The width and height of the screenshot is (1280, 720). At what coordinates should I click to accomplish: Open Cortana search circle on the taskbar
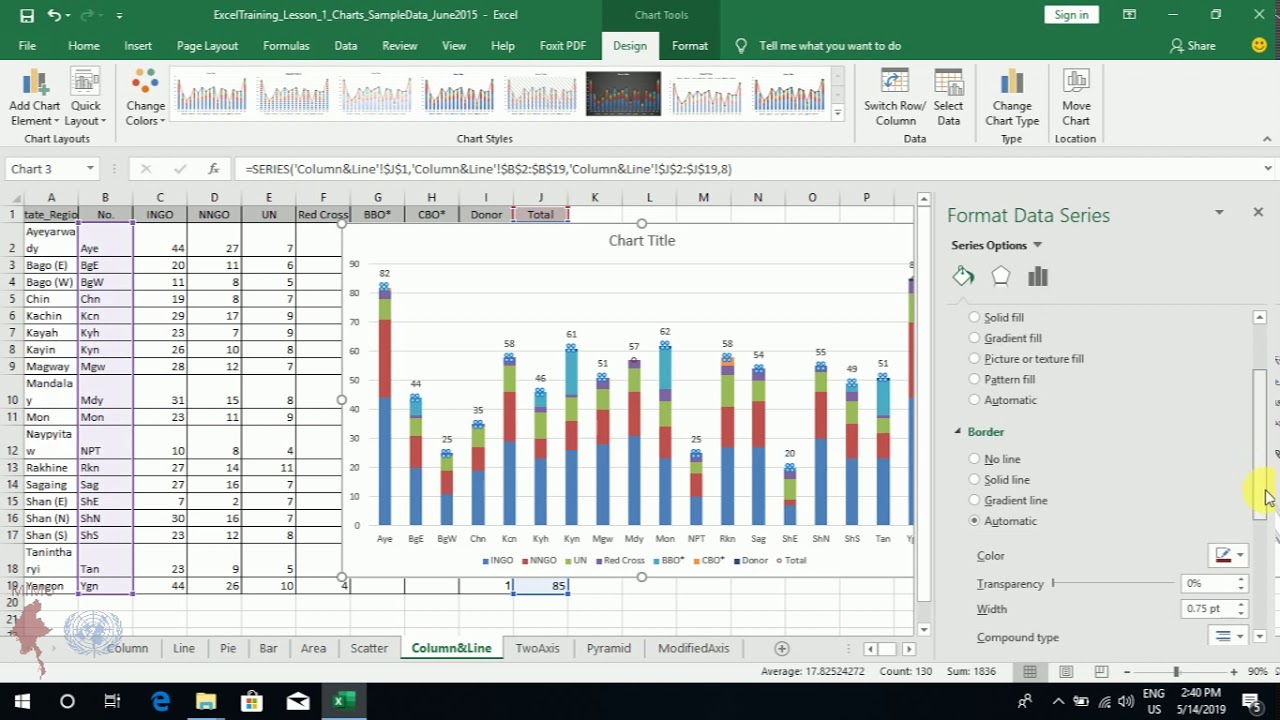coord(67,701)
